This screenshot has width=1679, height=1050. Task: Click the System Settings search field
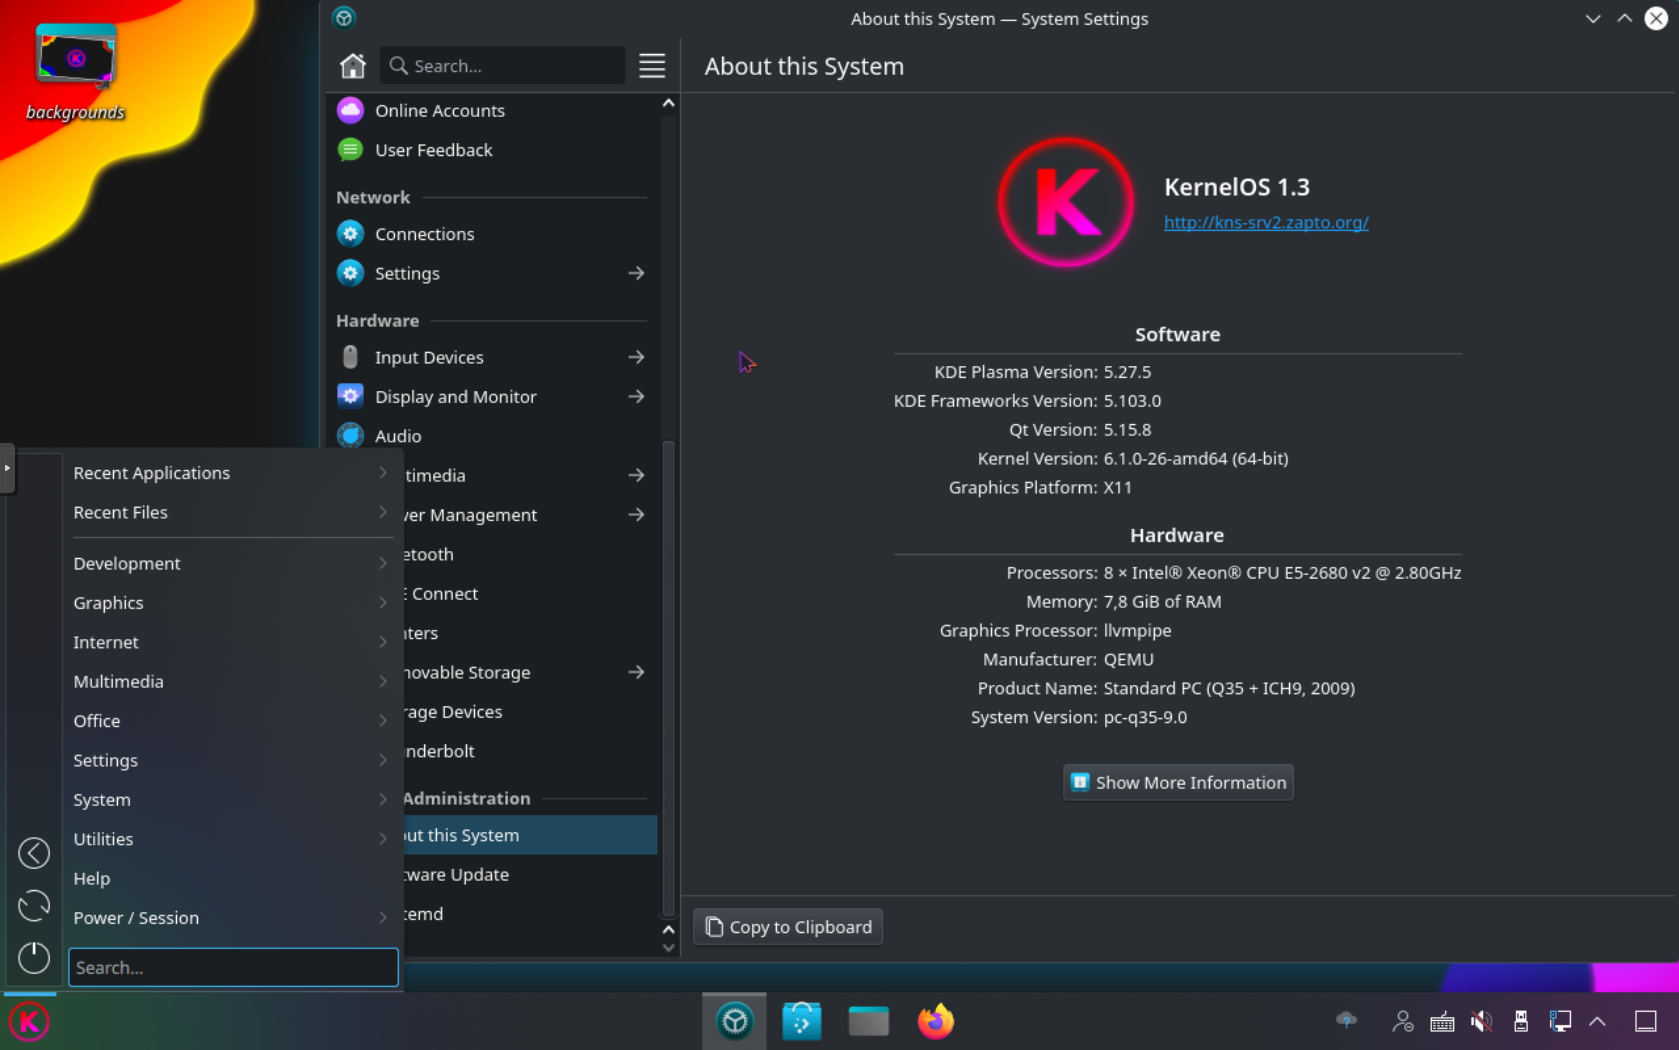click(x=503, y=66)
